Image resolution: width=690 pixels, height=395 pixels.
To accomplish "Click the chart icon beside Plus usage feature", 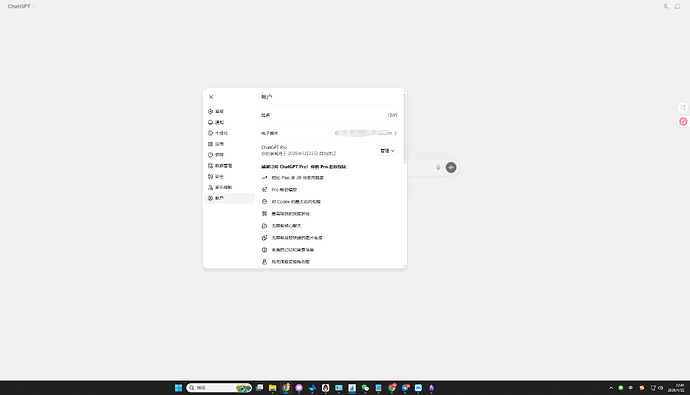I will [264, 178].
